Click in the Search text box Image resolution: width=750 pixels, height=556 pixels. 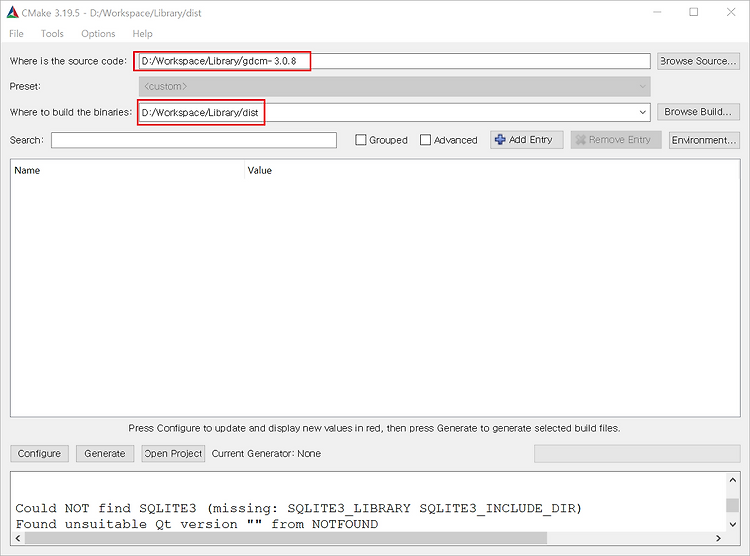(194, 140)
